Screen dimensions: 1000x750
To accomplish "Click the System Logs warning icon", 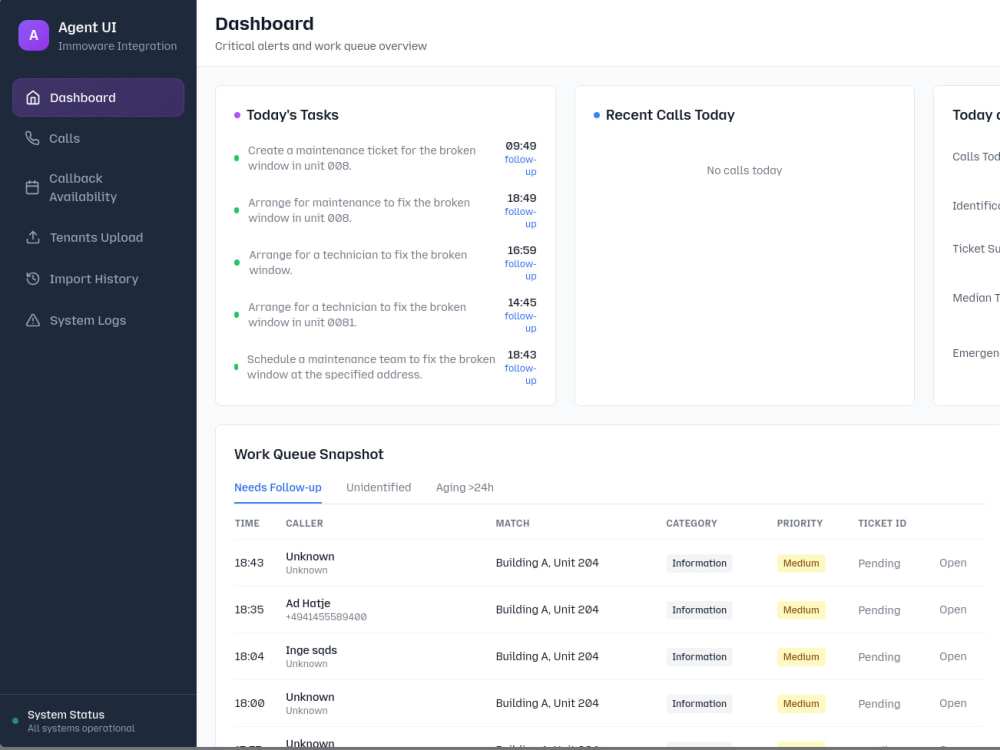I will click(x=33, y=320).
